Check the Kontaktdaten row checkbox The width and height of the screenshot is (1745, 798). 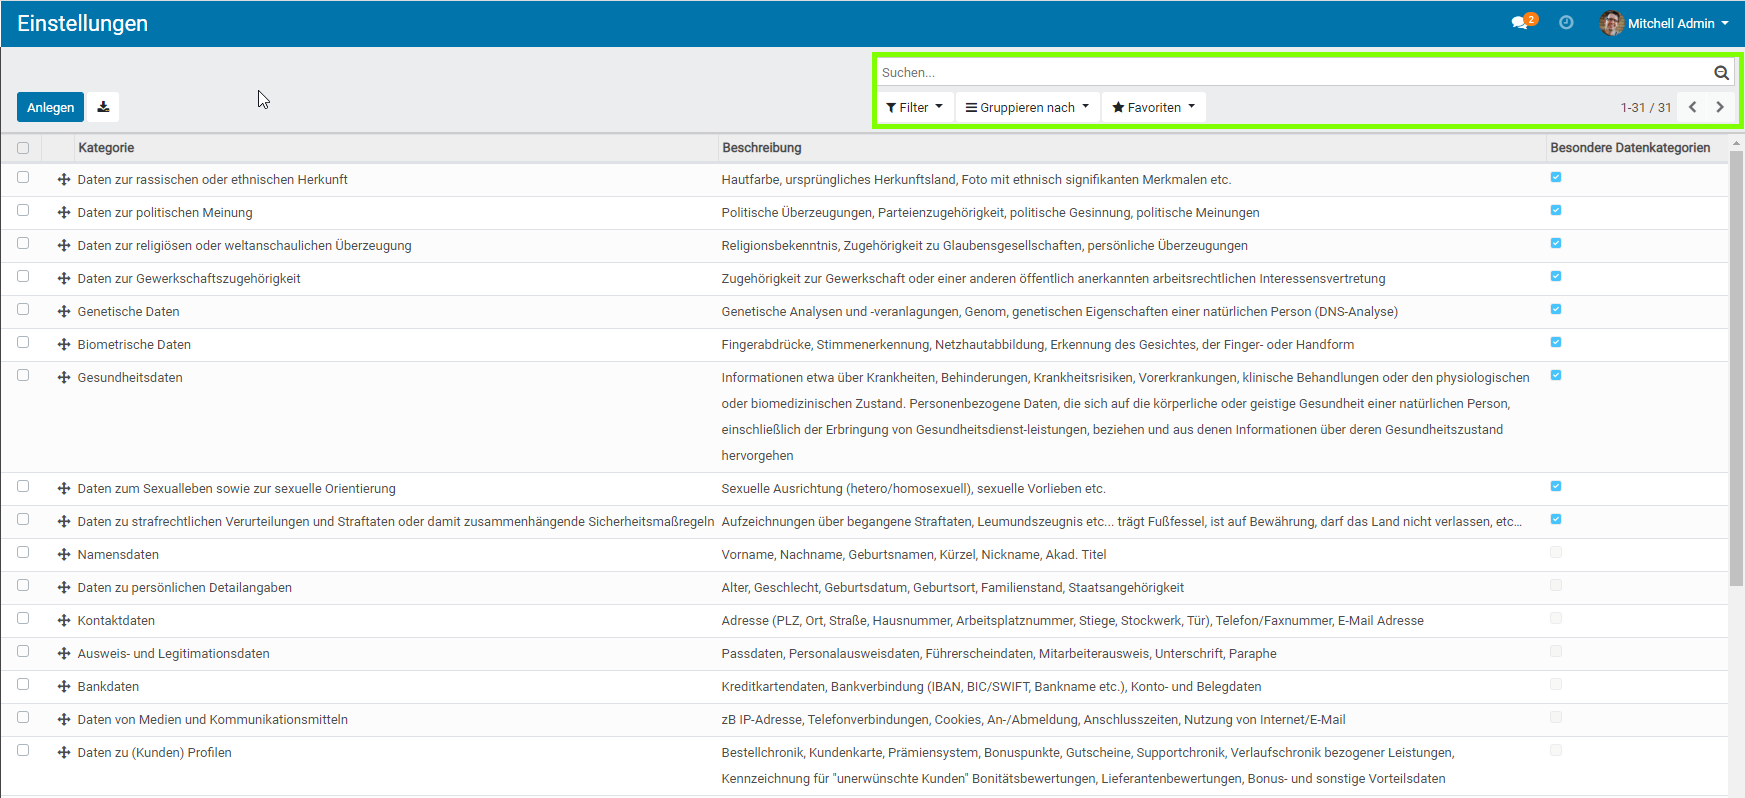[23, 619]
